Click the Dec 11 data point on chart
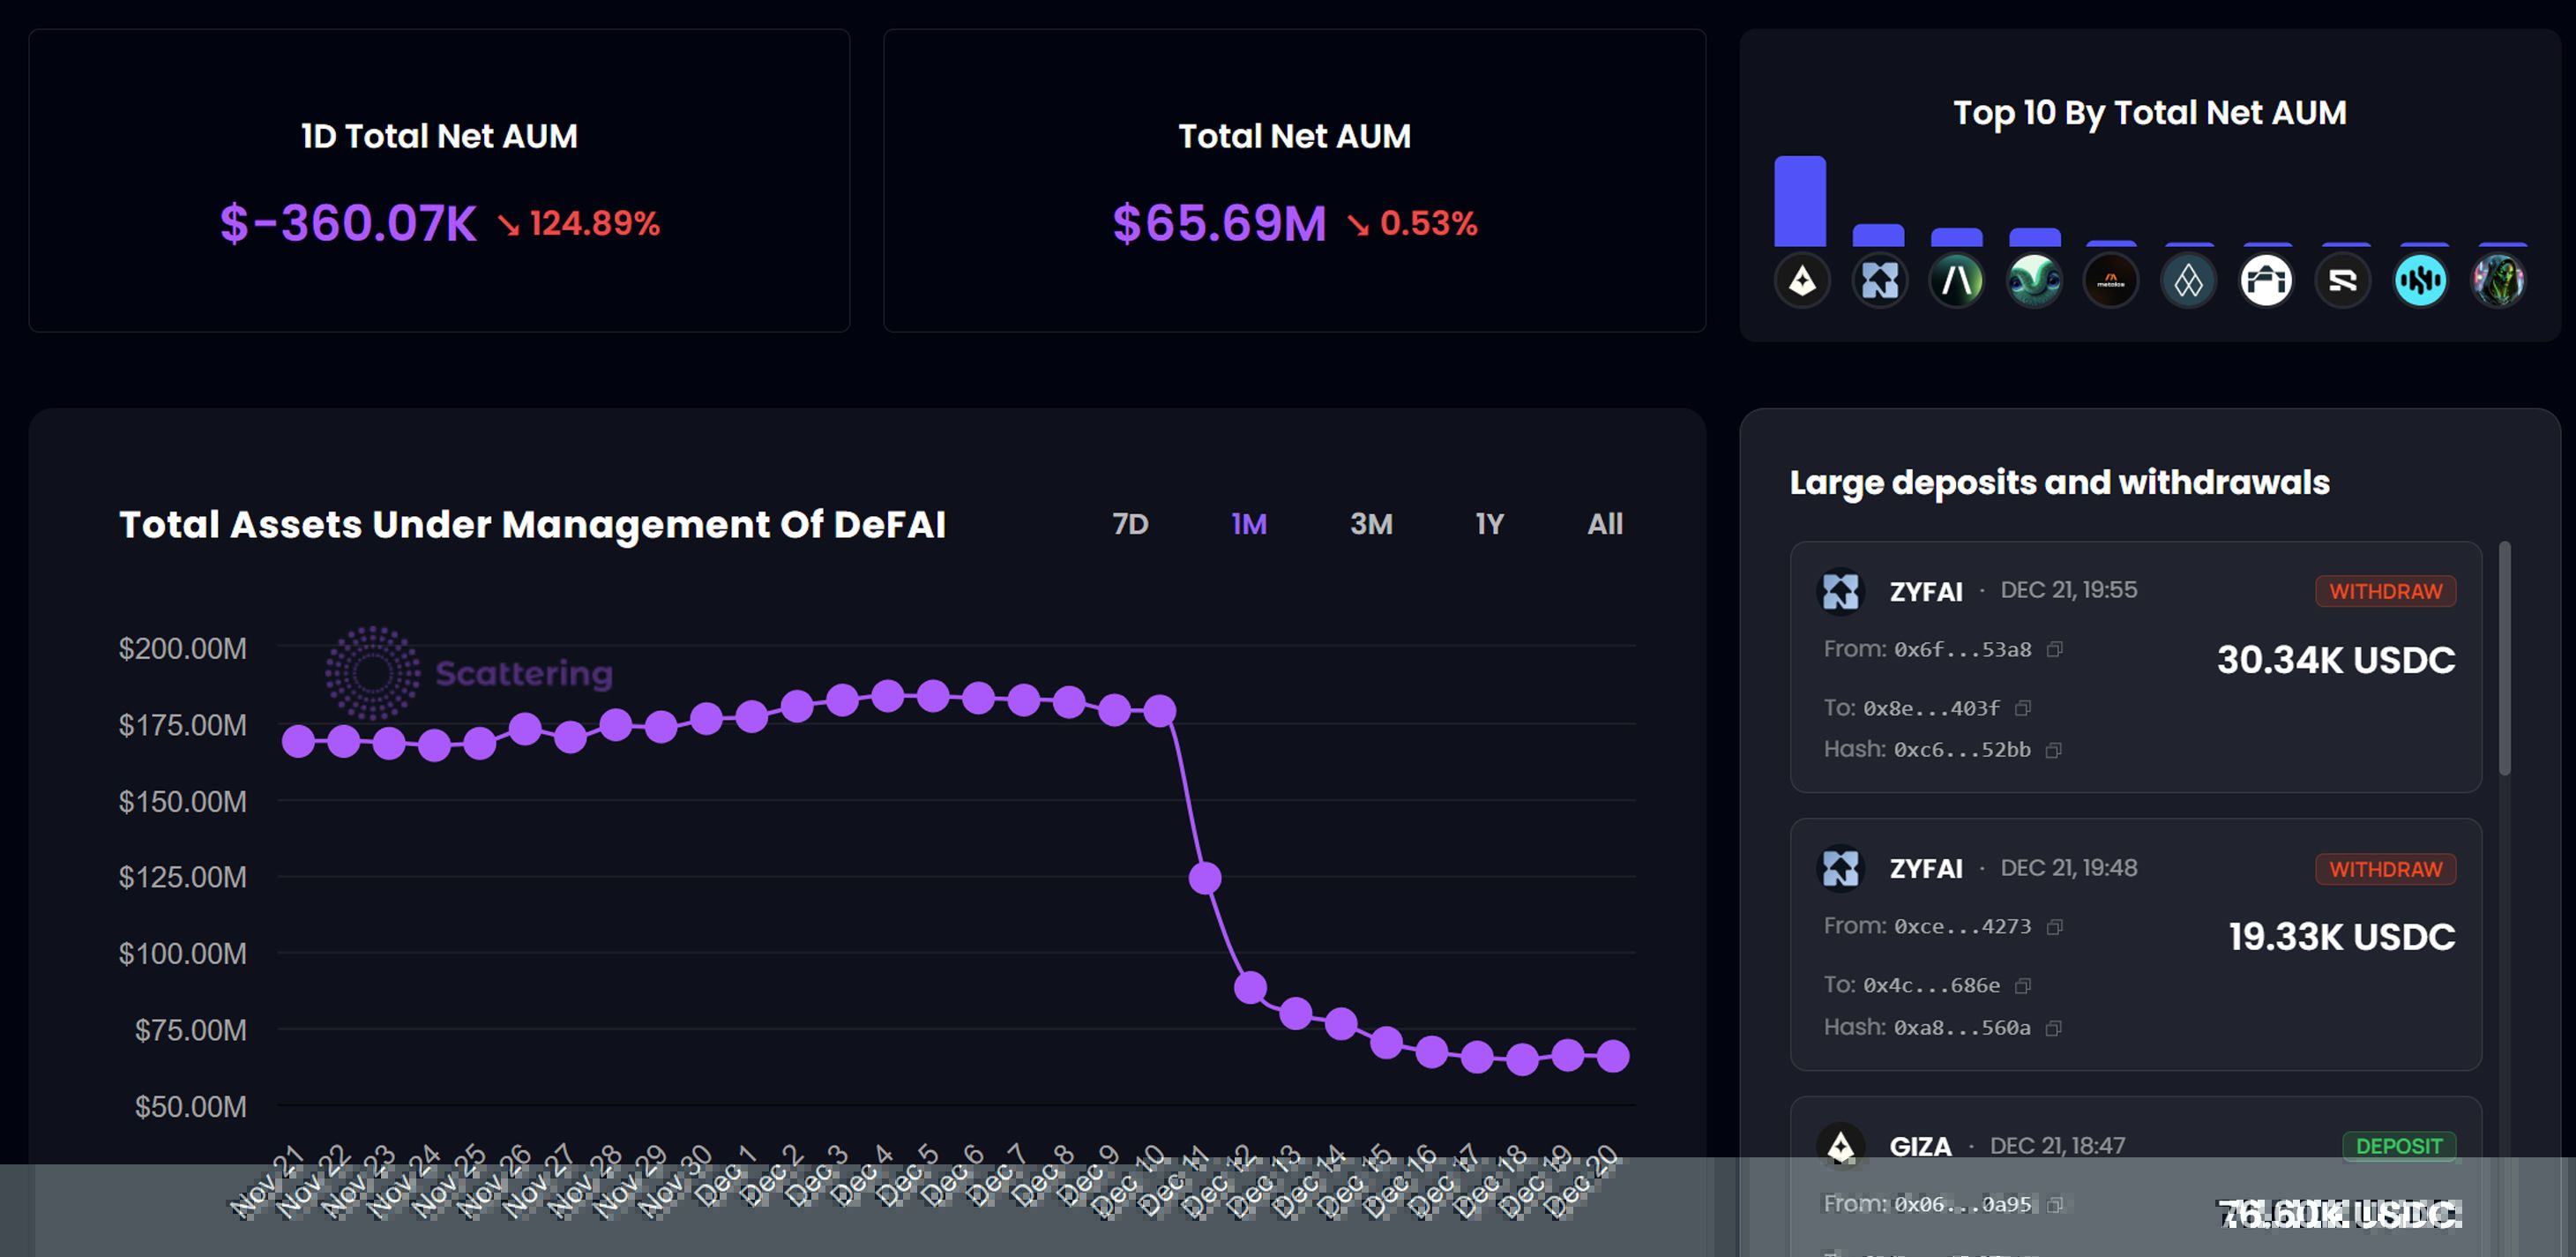 pos(1205,878)
